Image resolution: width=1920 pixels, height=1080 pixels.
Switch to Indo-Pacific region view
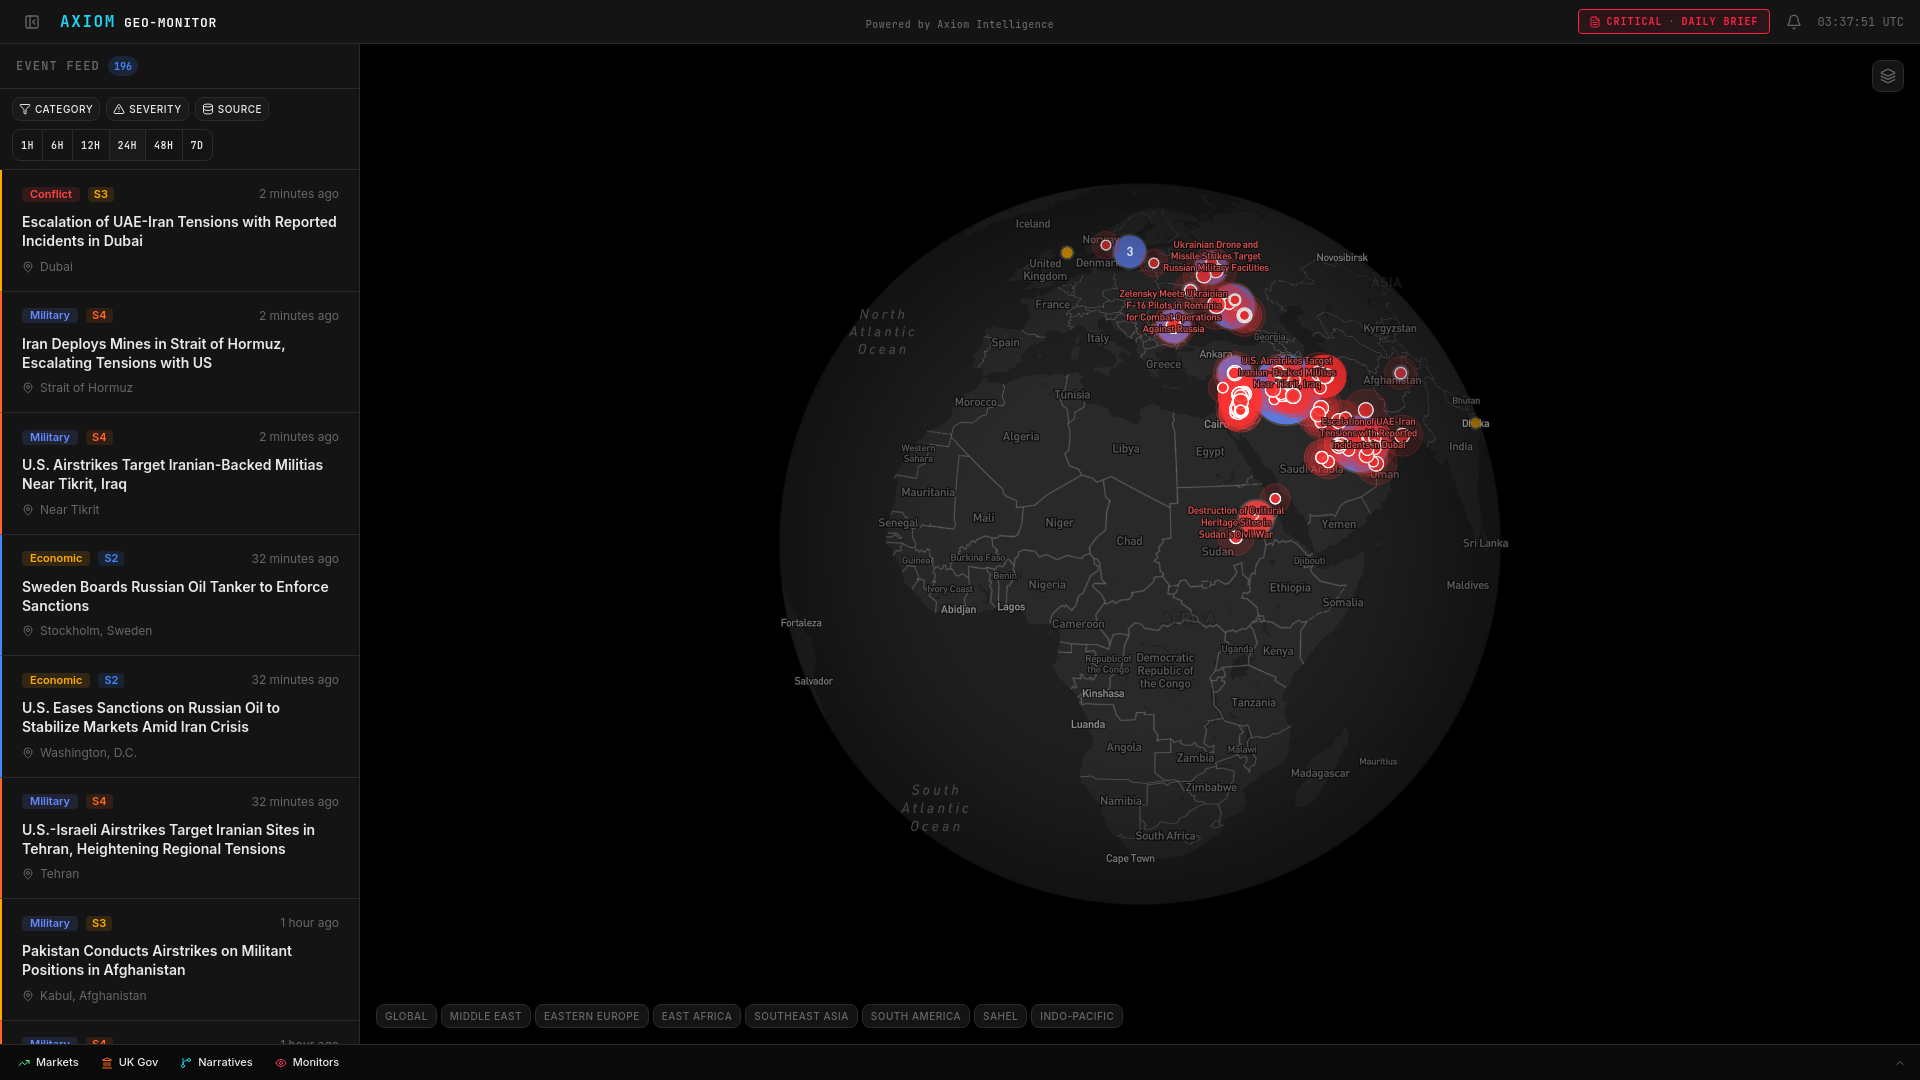click(x=1076, y=1016)
